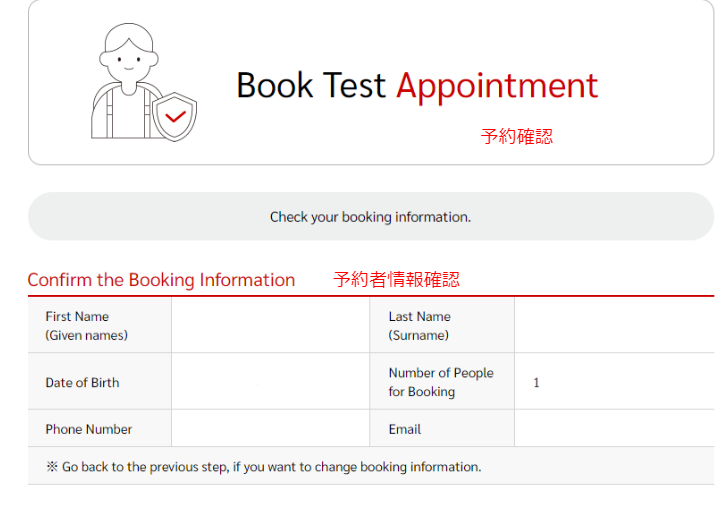
Task: Click the empty Last Name value cell
Action: [x=613, y=326]
